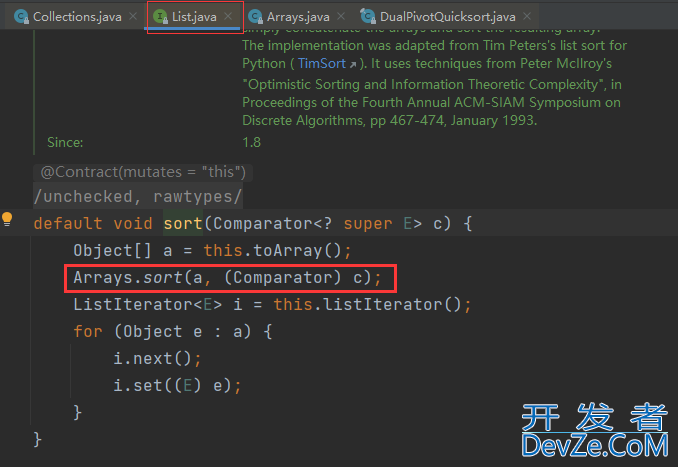678x467 pixels.
Task: Close the List.java tab
Action: pyautogui.click(x=228, y=16)
